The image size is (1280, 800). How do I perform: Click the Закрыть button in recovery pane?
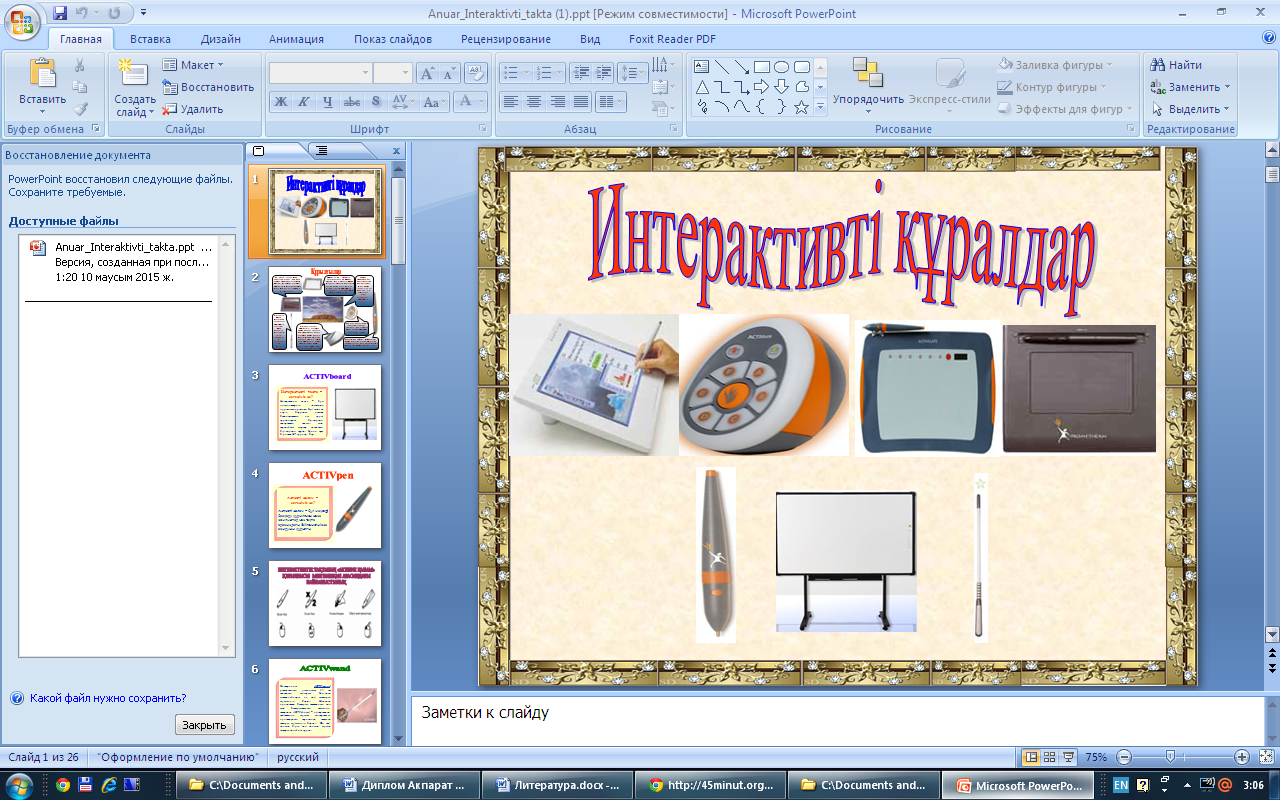coord(205,725)
